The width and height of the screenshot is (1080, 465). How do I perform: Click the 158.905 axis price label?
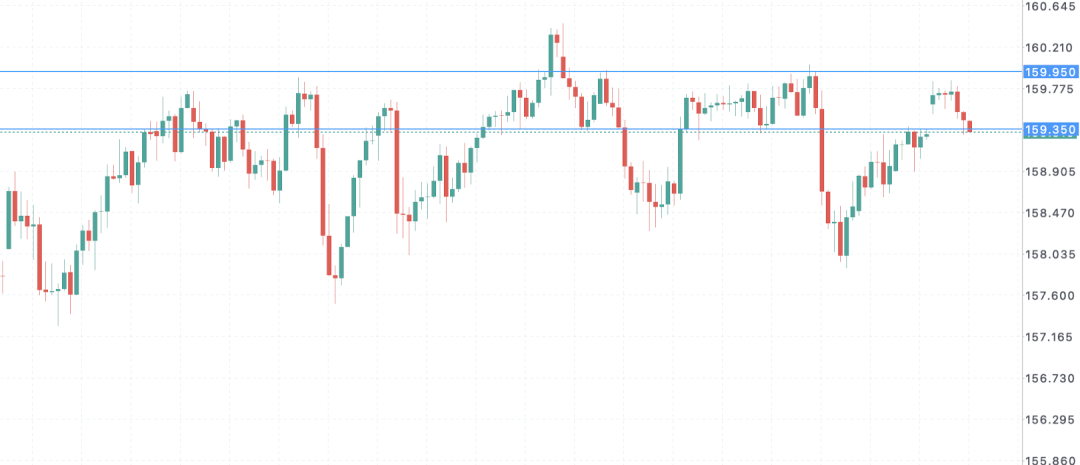pos(1050,172)
